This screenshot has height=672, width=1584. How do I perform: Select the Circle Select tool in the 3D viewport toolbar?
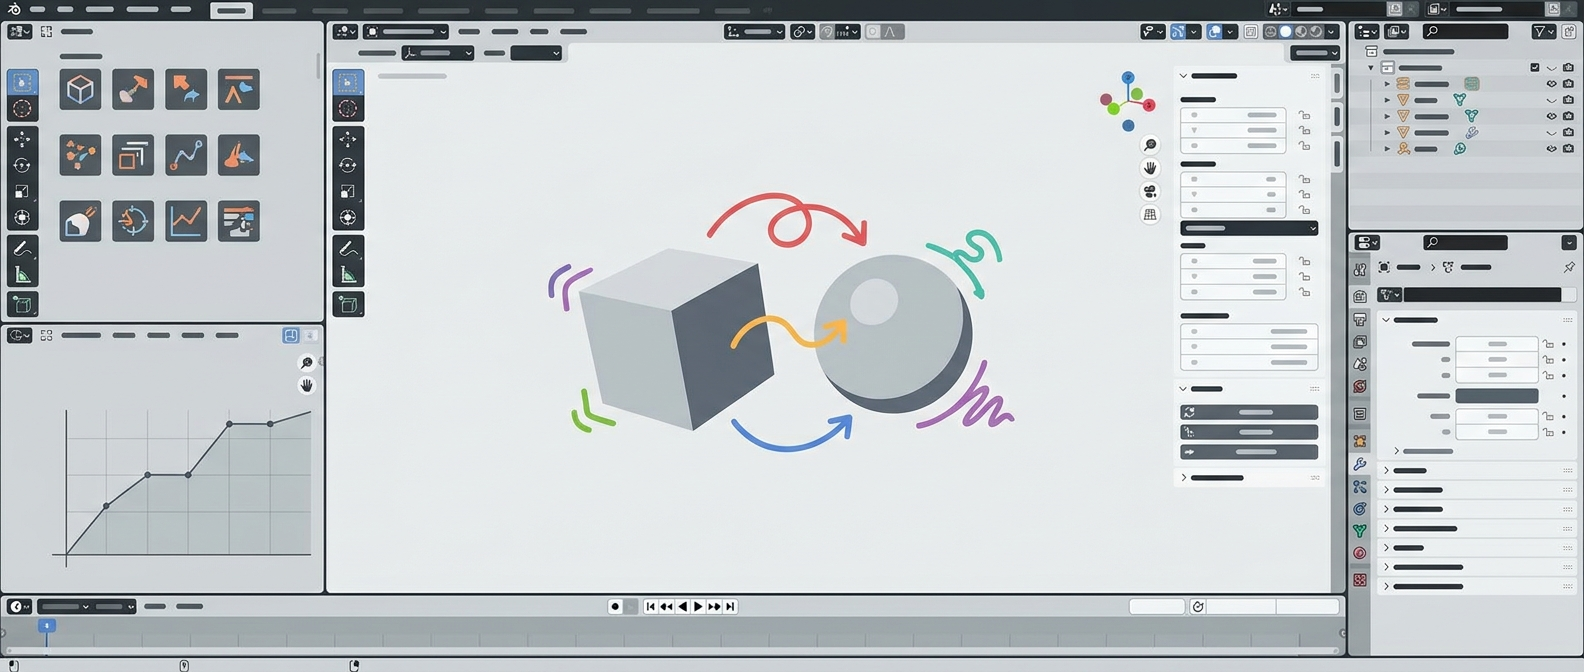click(348, 108)
